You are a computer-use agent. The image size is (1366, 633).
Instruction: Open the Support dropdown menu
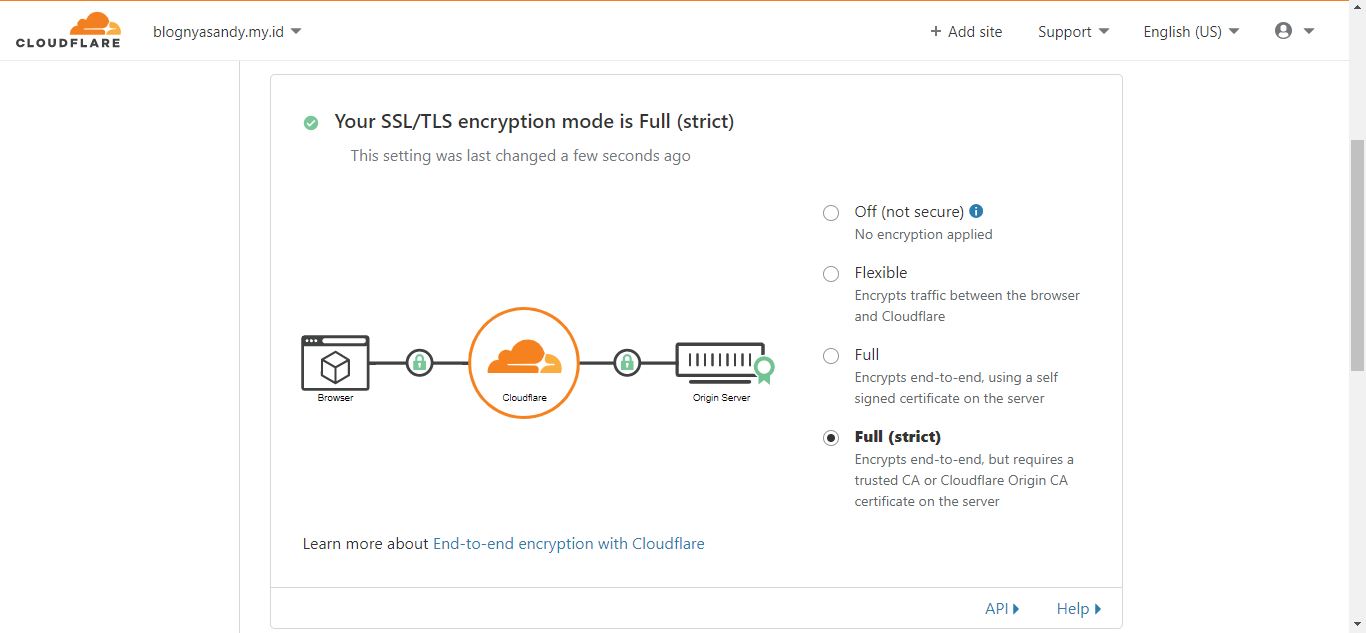point(1074,31)
